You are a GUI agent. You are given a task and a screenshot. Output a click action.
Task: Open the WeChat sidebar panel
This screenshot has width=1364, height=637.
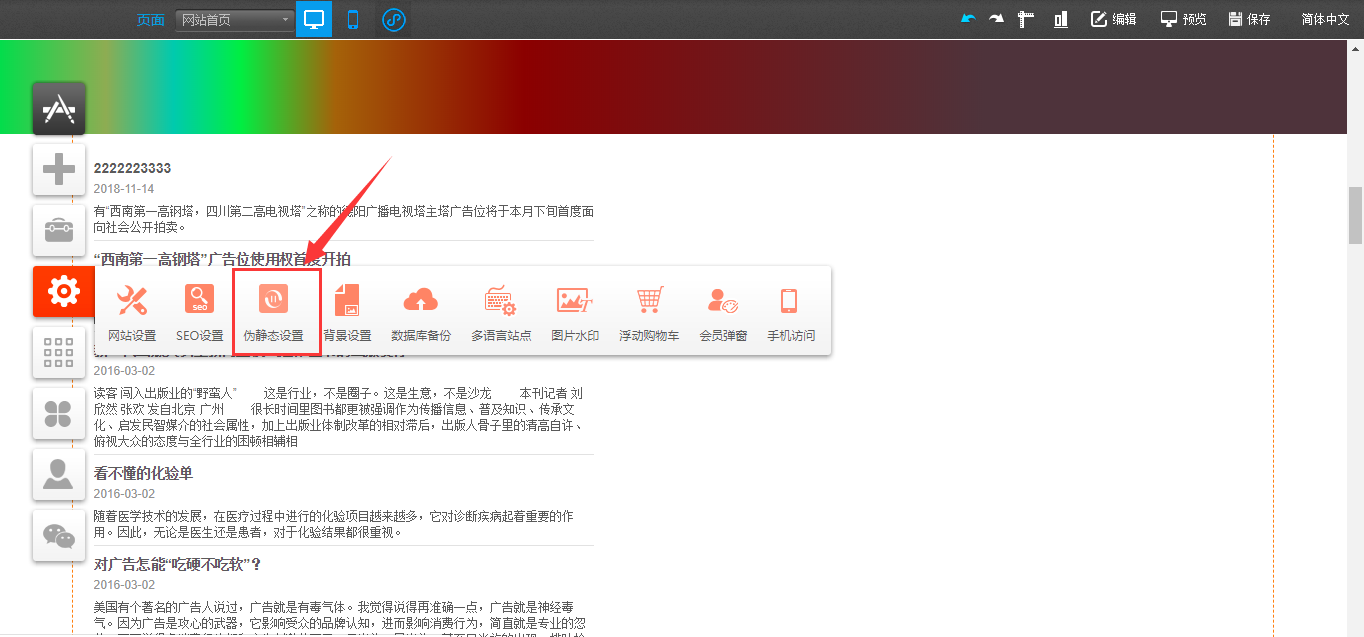click(59, 536)
